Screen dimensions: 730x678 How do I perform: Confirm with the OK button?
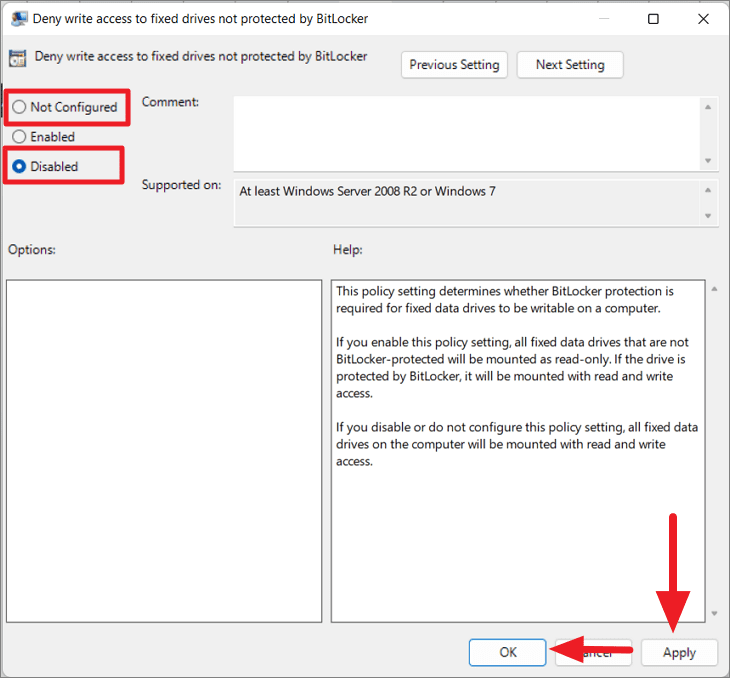pos(507,652)
